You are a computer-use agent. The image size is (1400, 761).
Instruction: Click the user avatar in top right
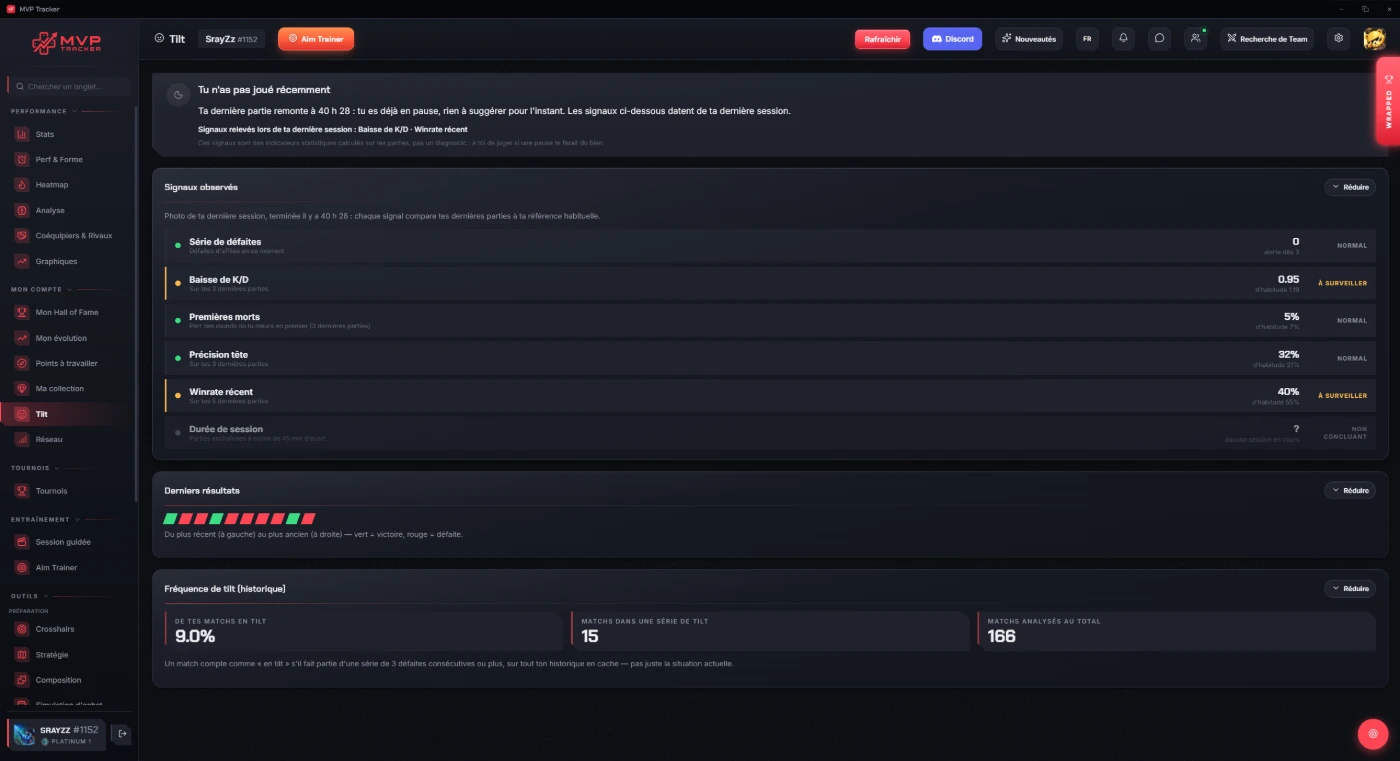click(1373, 39)
